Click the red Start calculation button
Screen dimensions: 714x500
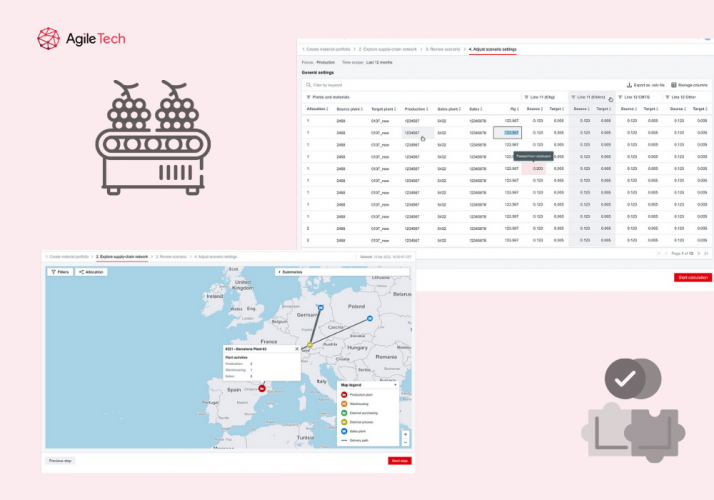[x=693, y=277]
